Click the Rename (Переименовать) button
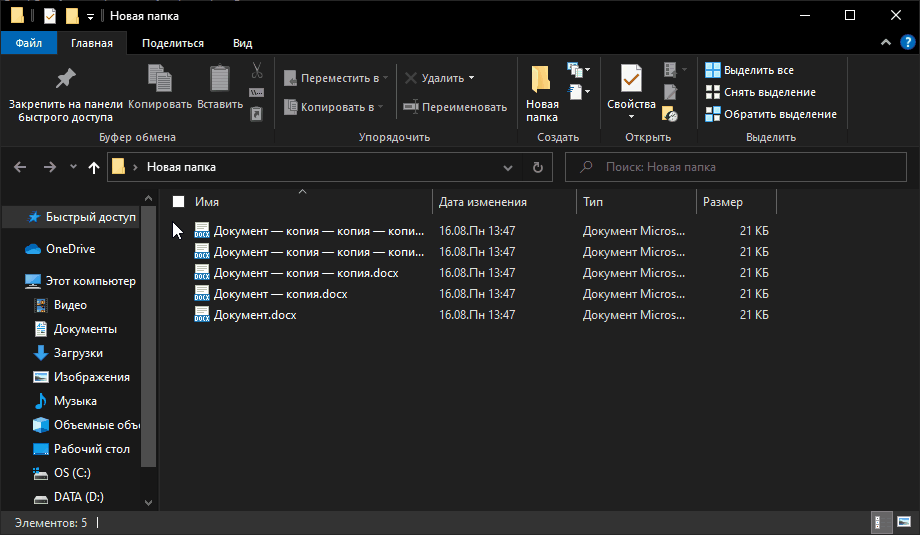 pyautogui.click(x=454, y=107)
